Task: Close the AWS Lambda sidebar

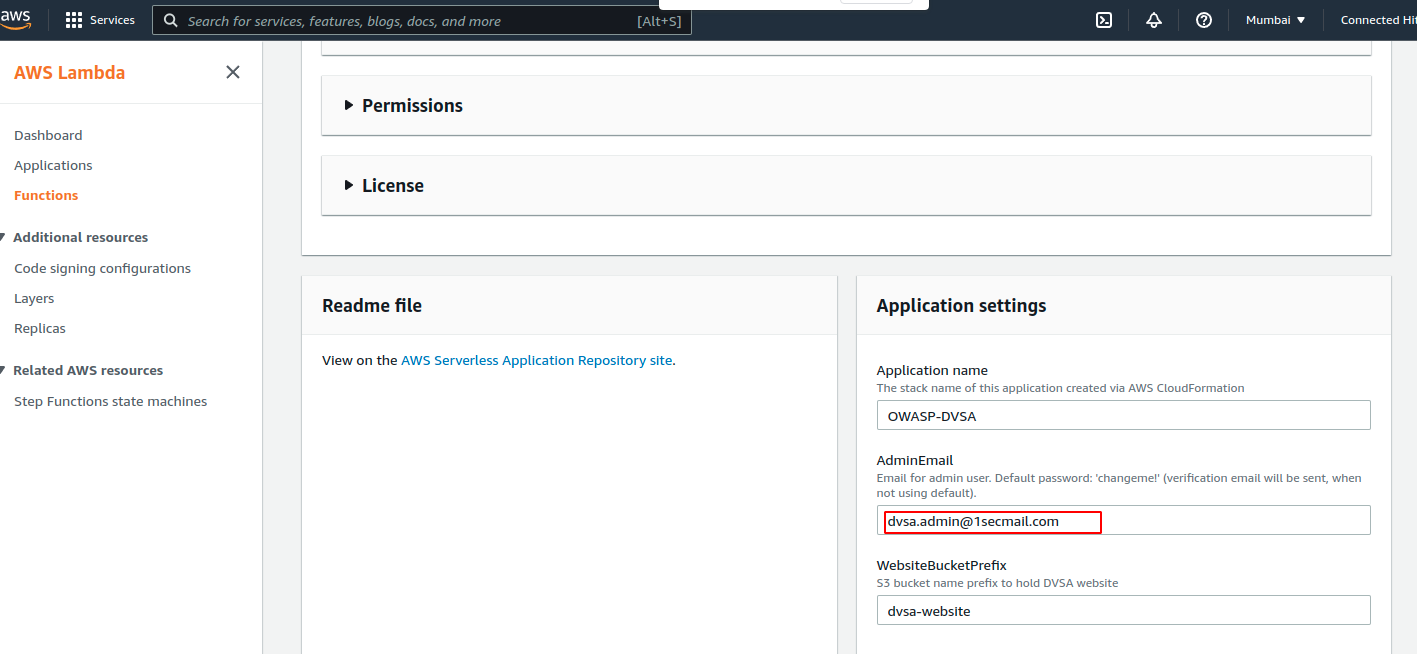Action: [233, 72]
